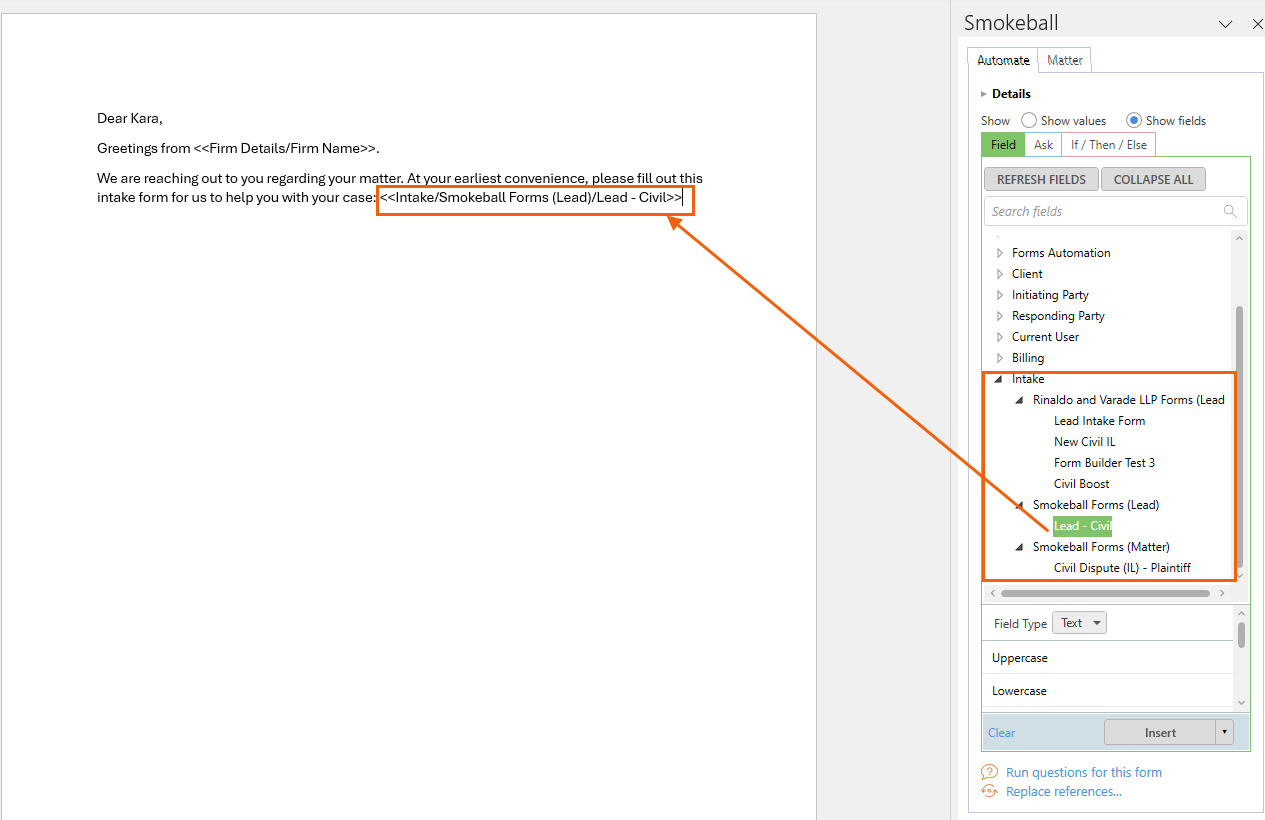This screenshot has width=1265, height=820.
Task: Click the Replace references link
Action: pyautogui.click(x=1064, y=791)
